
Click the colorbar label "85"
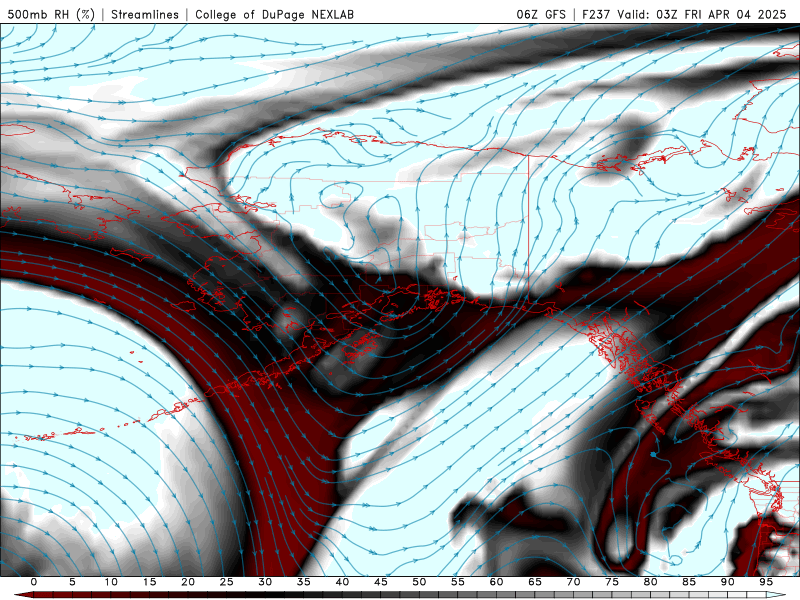689,582
